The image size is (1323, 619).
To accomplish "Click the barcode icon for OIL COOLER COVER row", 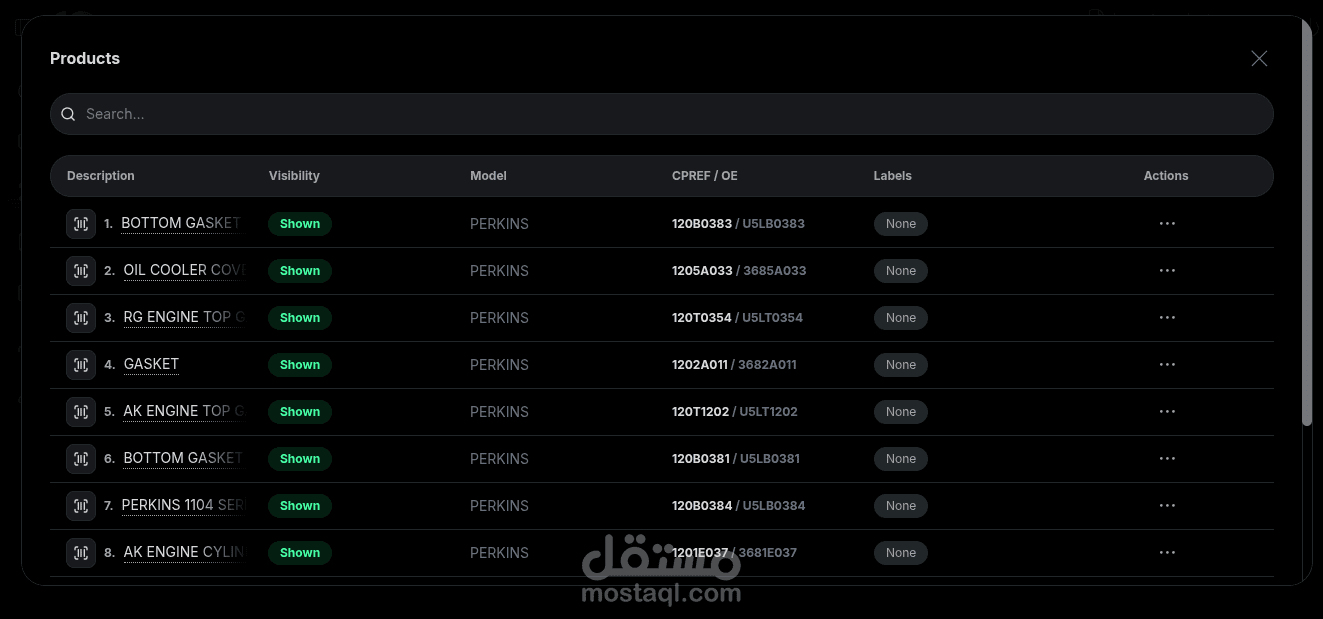I will pyautogui.click(x=81, y=271).
